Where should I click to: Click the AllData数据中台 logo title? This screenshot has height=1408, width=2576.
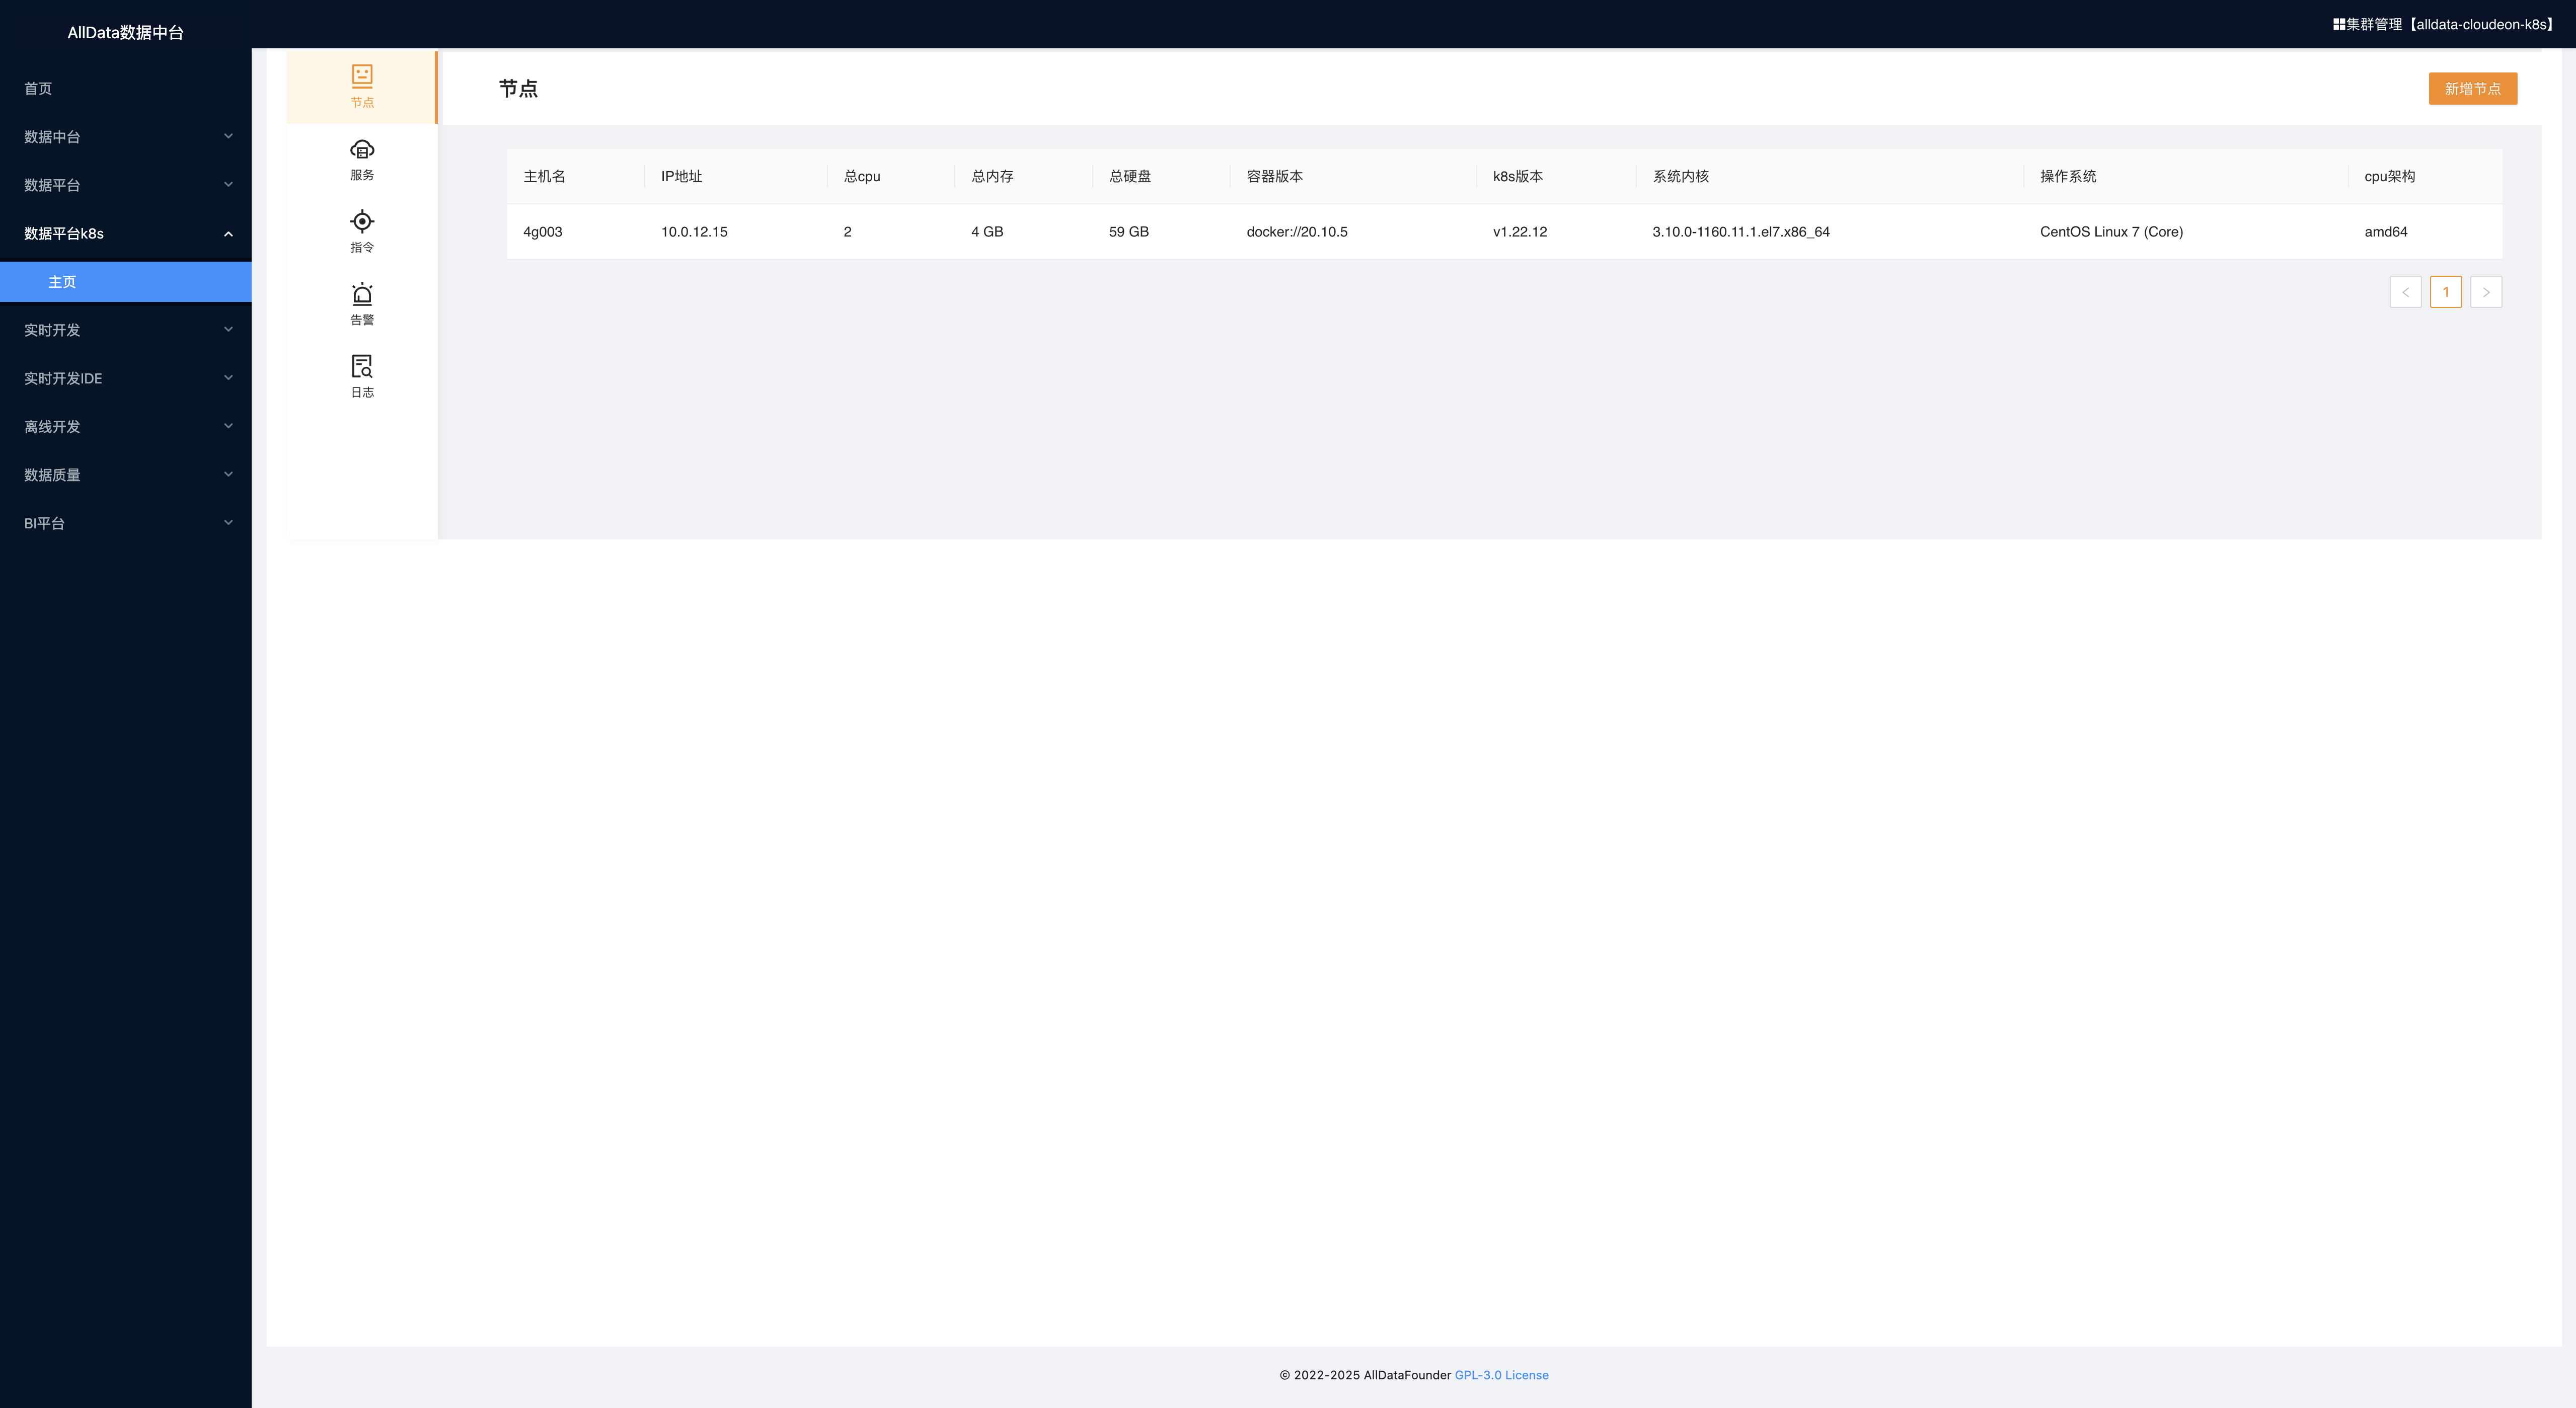click(126, 32)
